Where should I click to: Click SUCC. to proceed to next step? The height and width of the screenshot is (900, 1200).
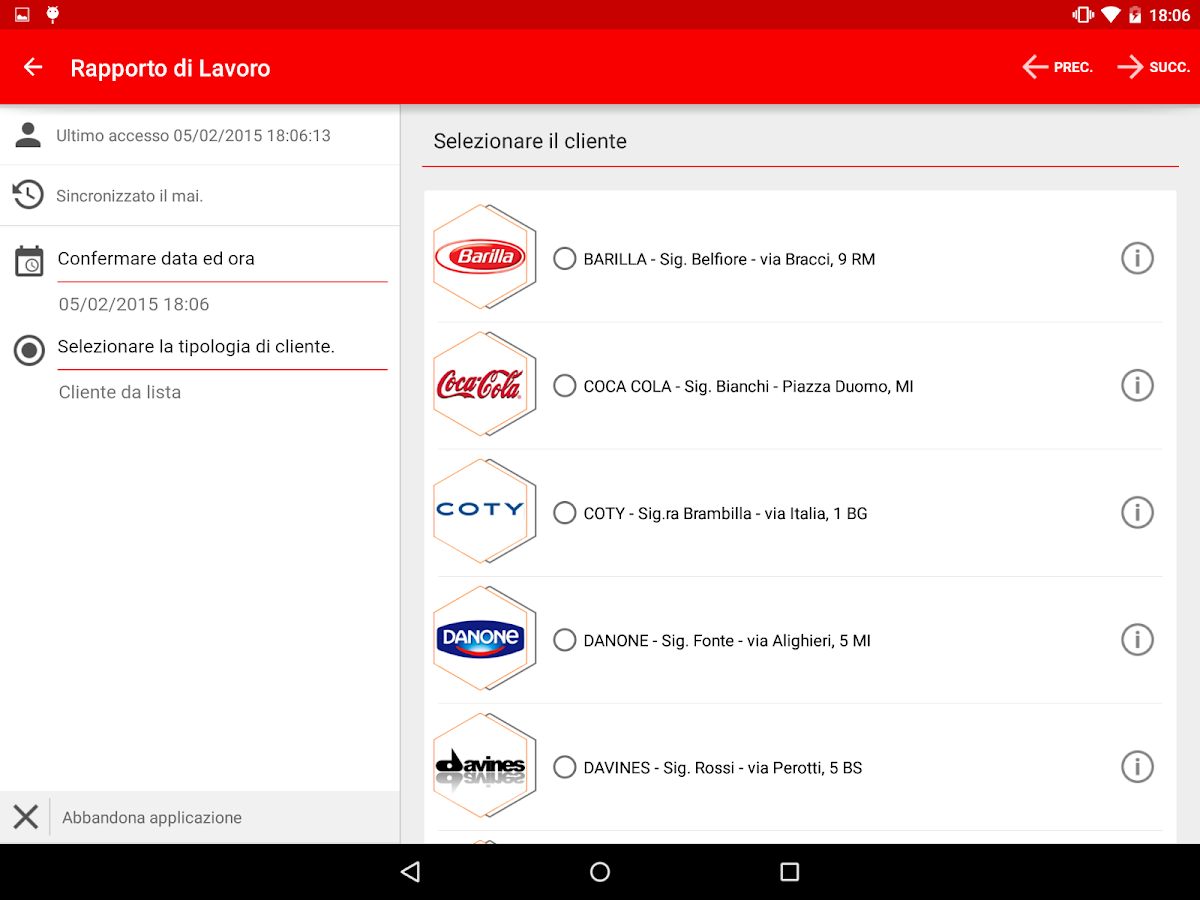(x=1153, y=66)
